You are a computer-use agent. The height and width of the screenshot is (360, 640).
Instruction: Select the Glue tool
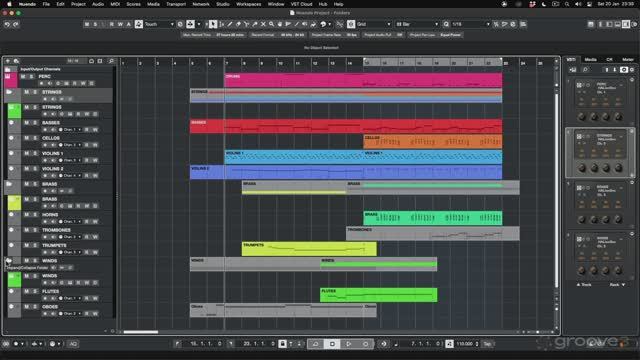[255, 24]
